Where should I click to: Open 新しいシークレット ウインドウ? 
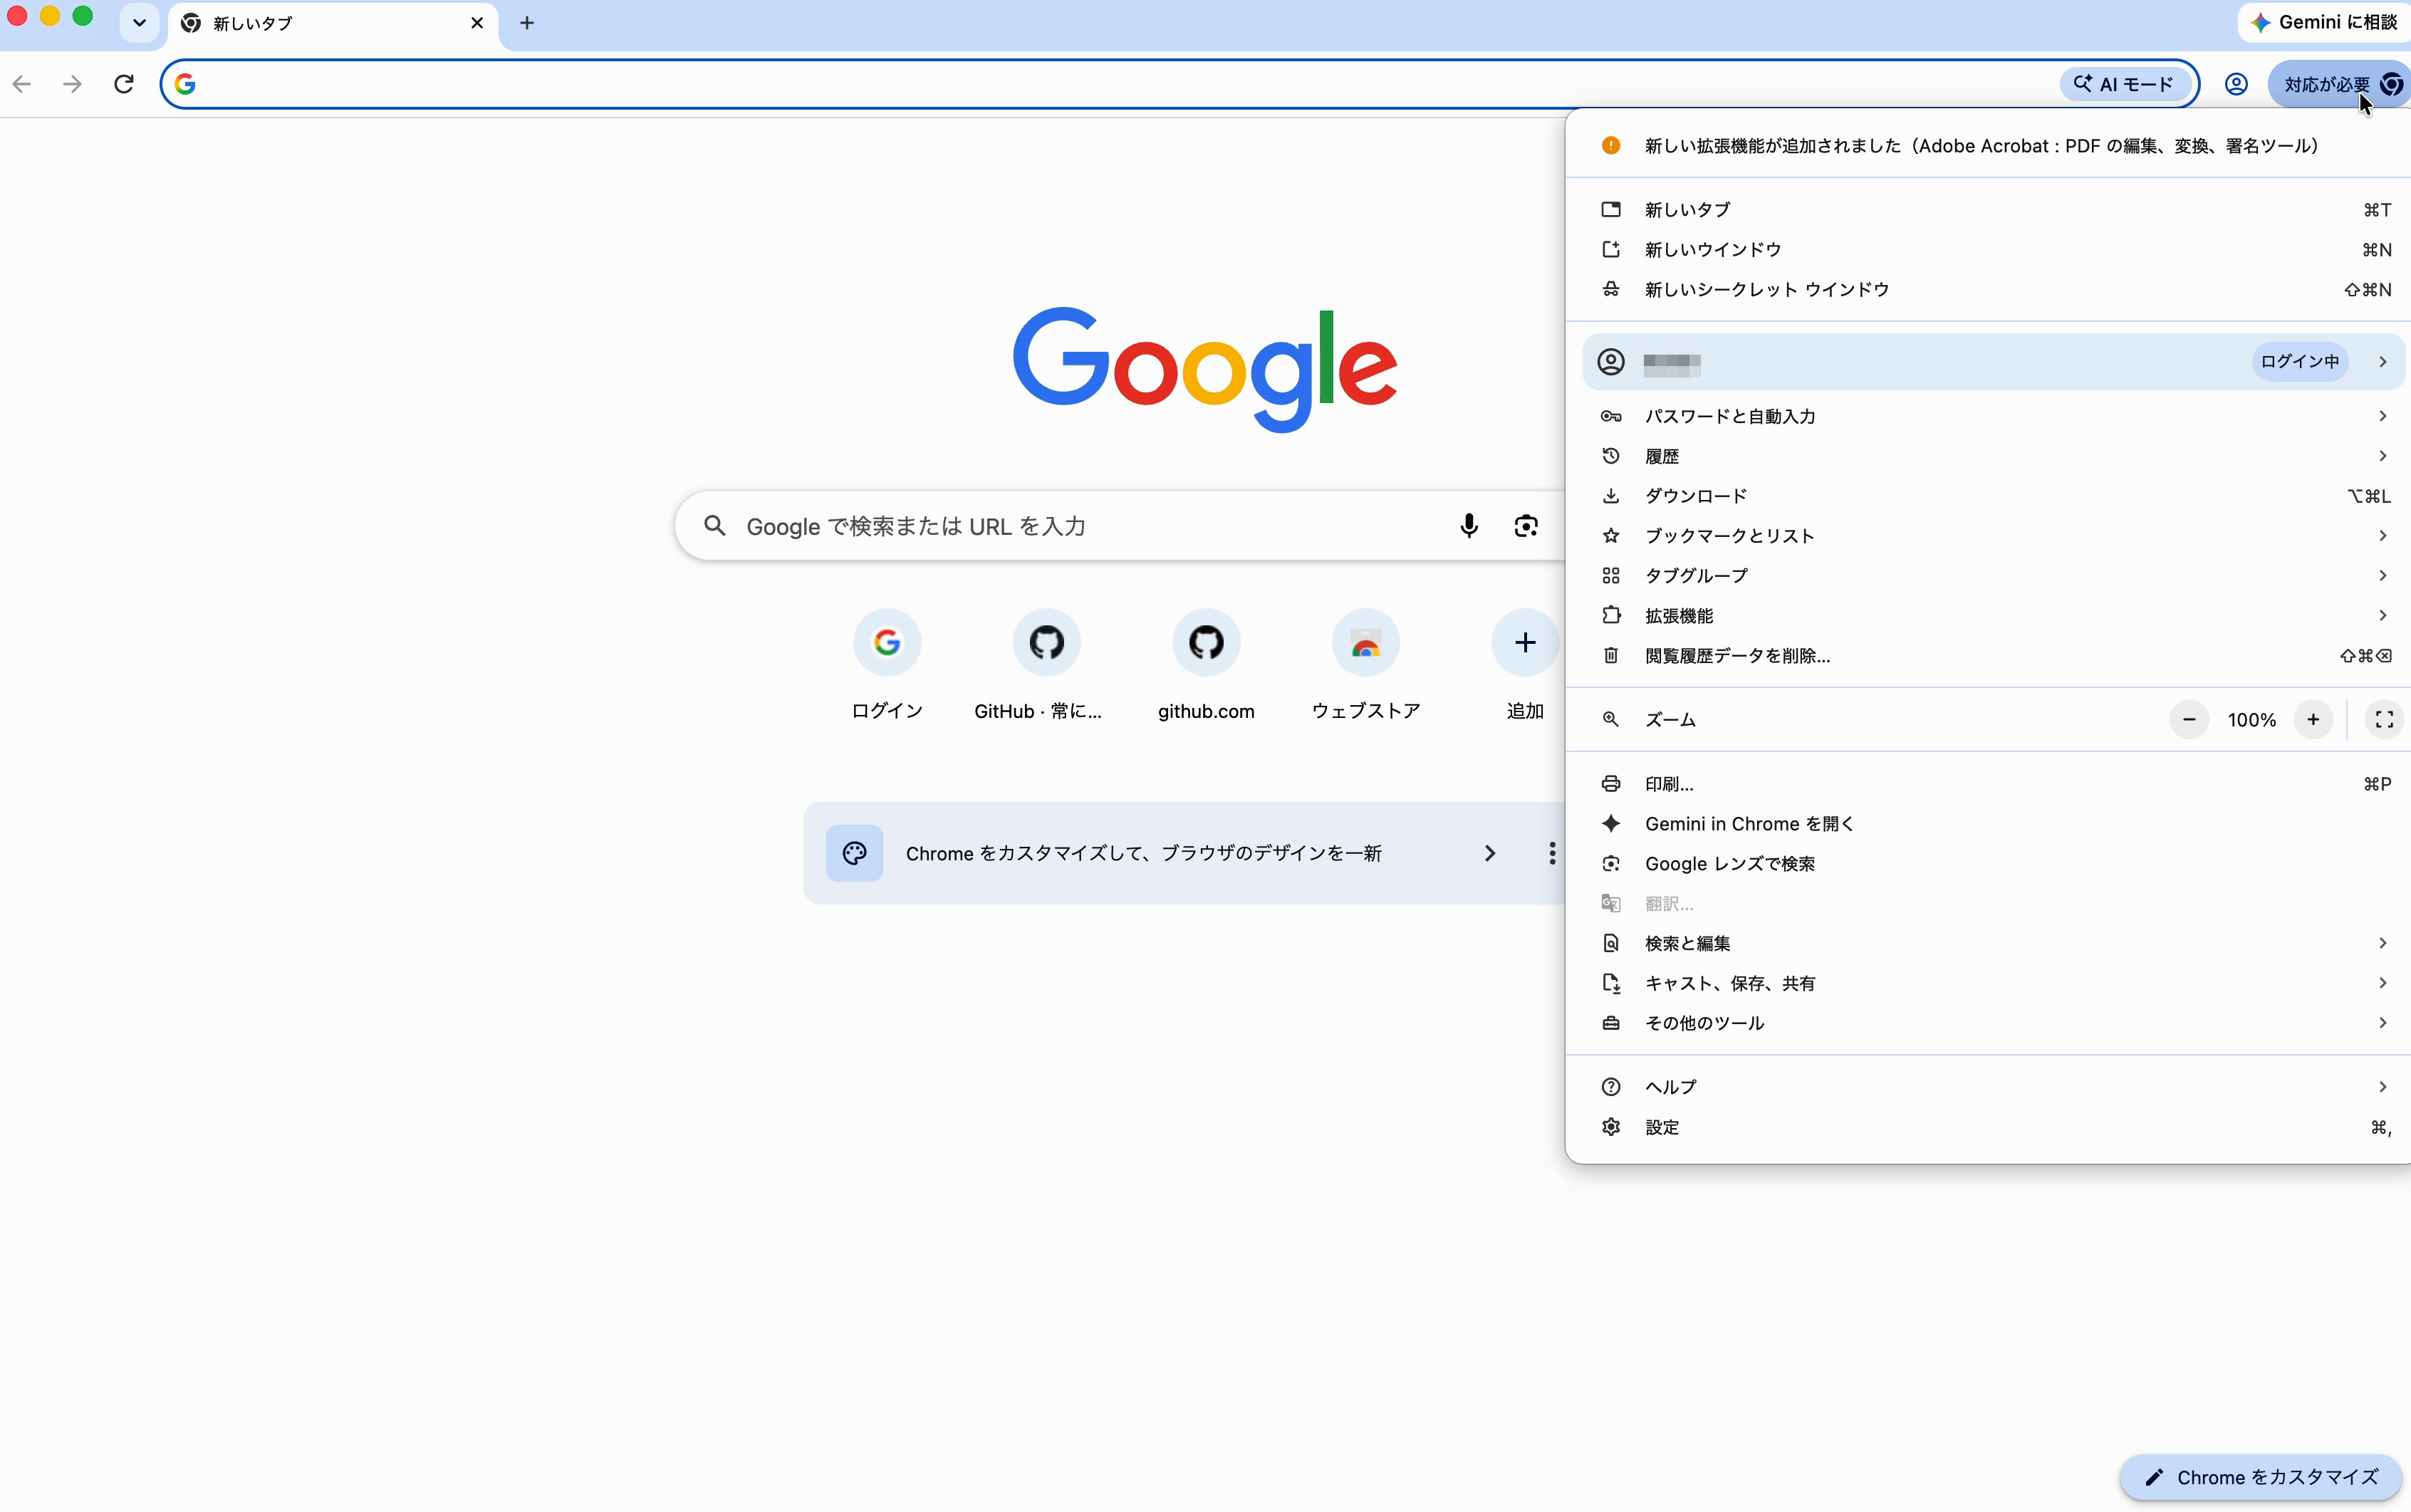[1988, 290]
